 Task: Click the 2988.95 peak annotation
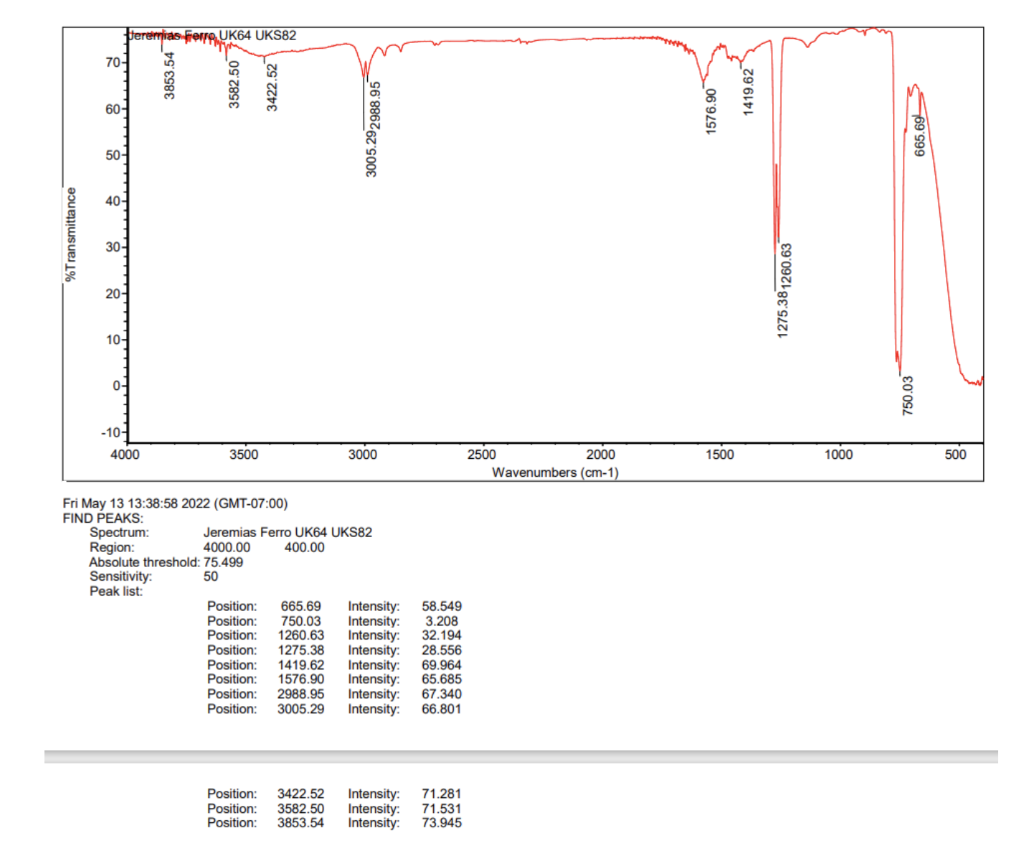376,105
